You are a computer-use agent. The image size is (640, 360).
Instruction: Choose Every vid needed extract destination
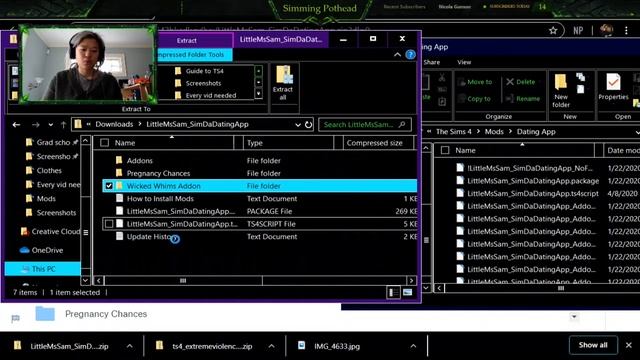click(211, 96)
